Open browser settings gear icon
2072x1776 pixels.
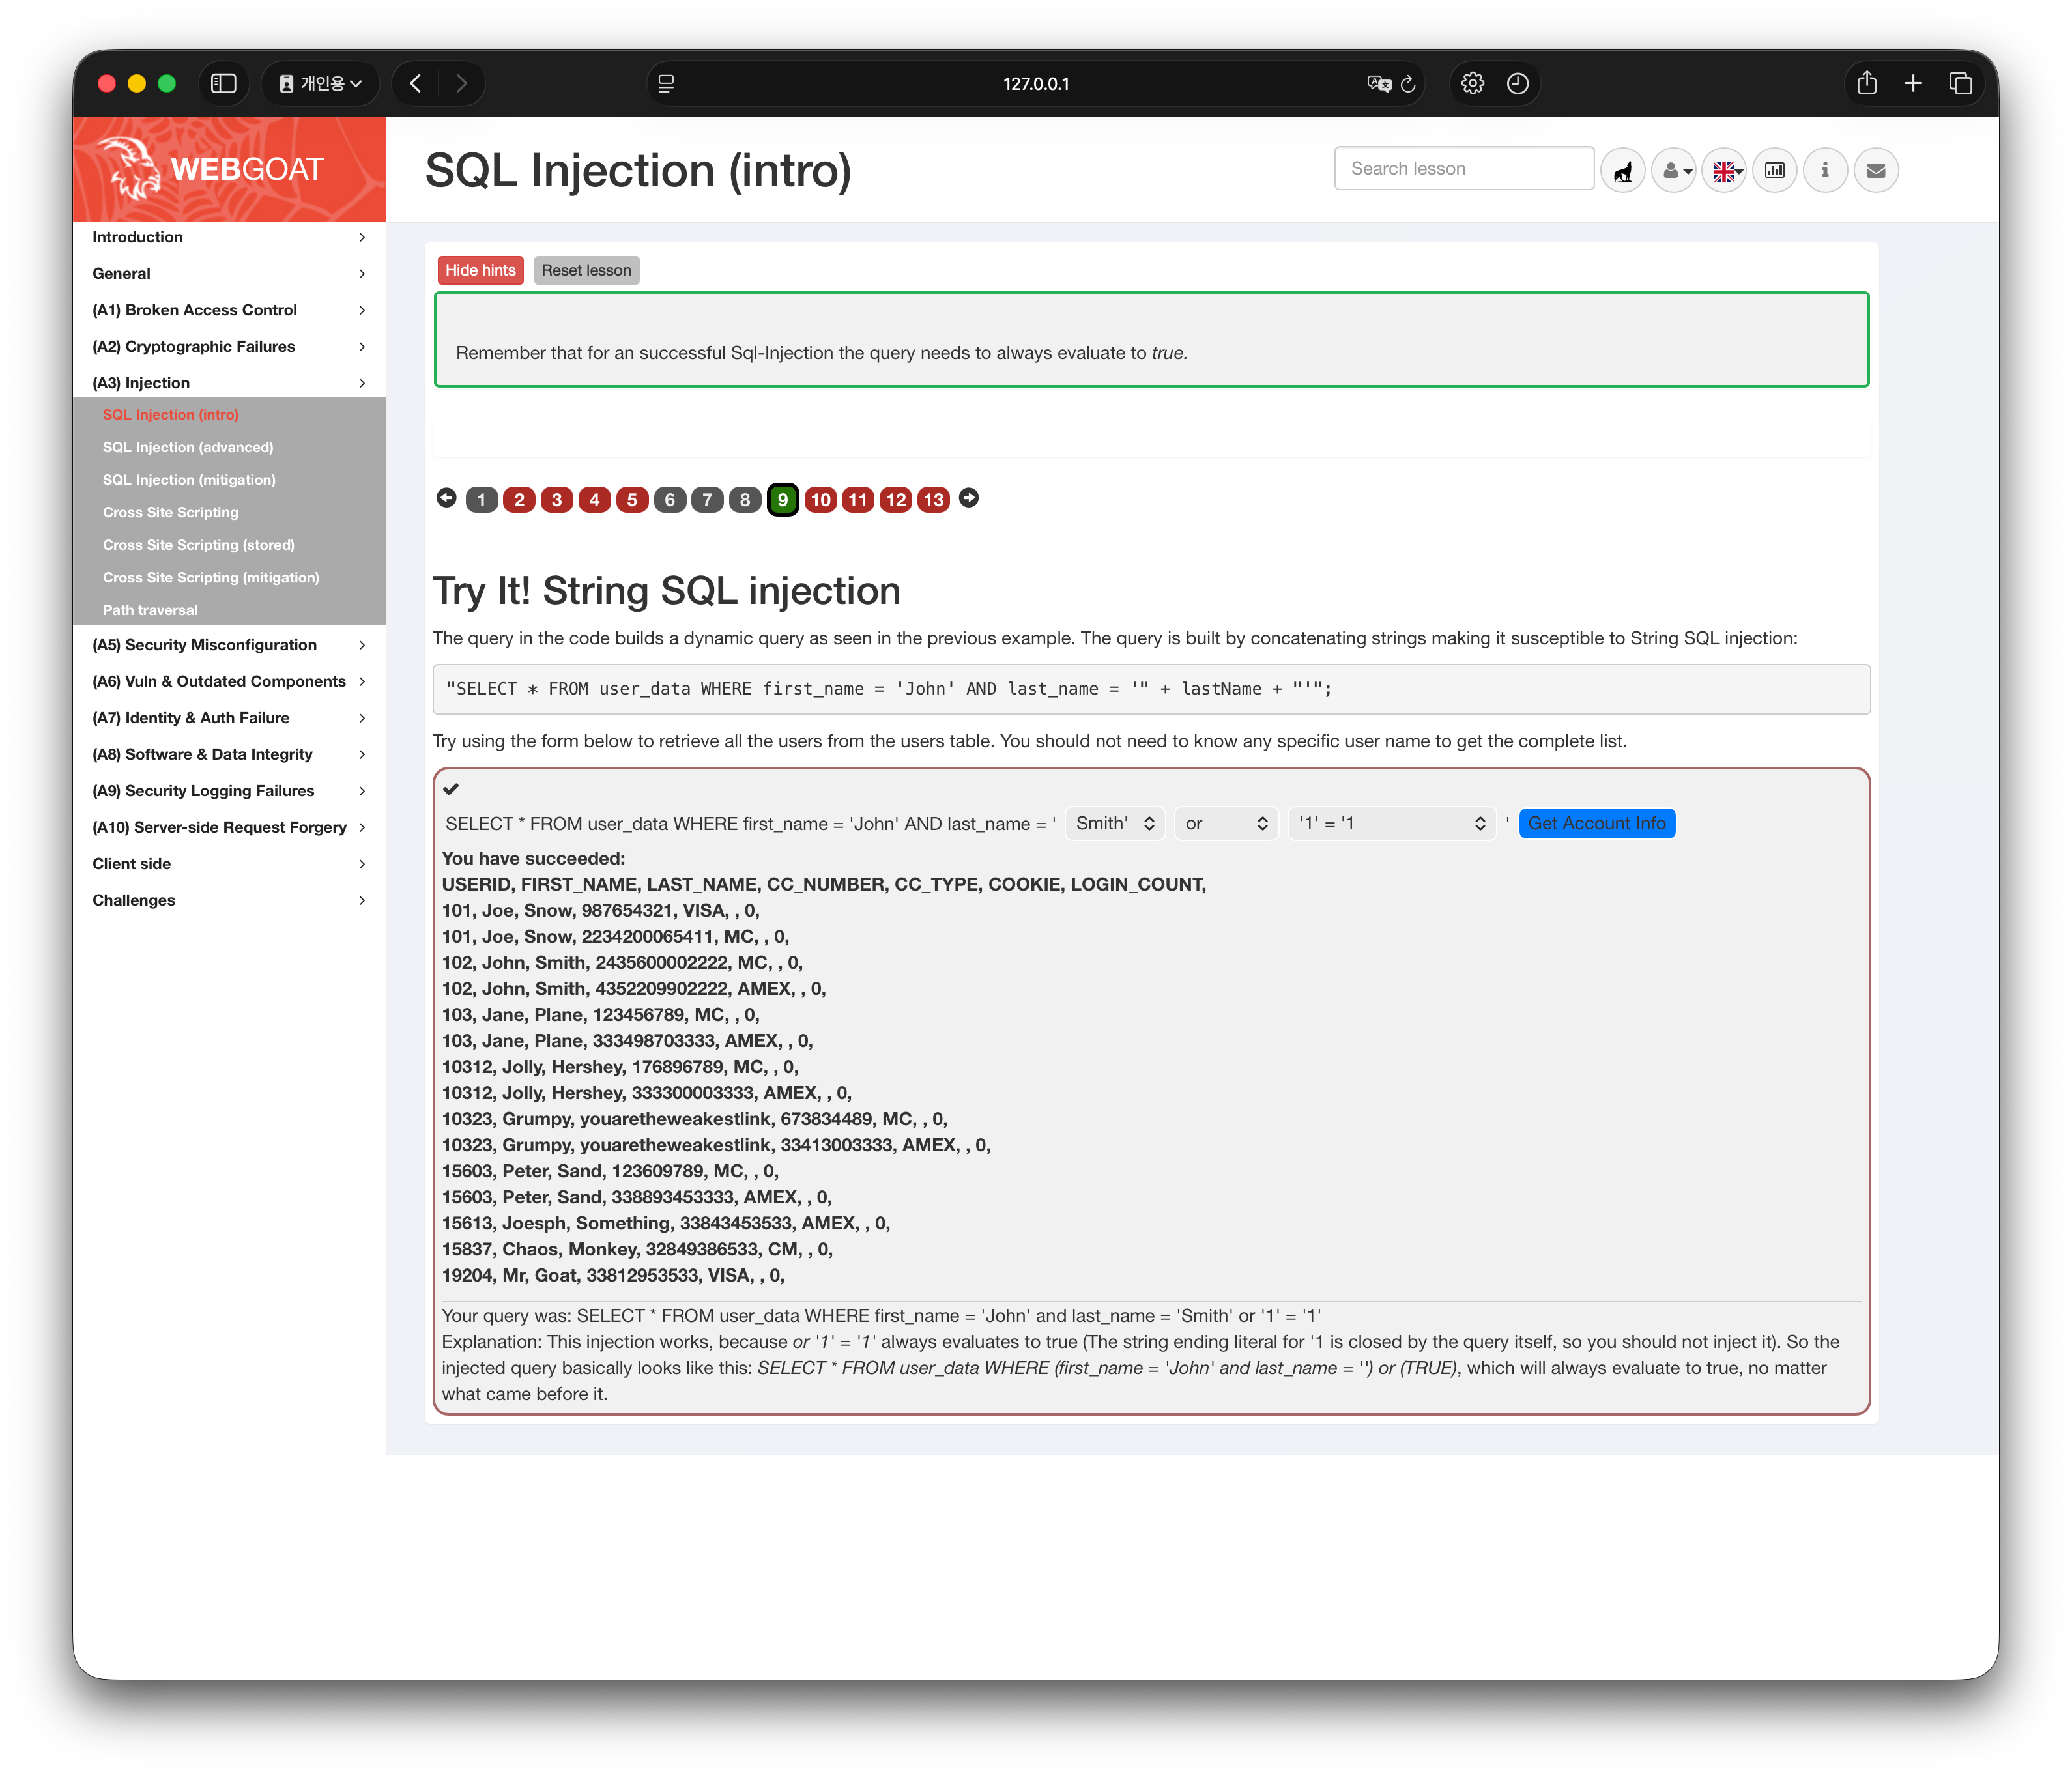click(x=1472, y=83)
